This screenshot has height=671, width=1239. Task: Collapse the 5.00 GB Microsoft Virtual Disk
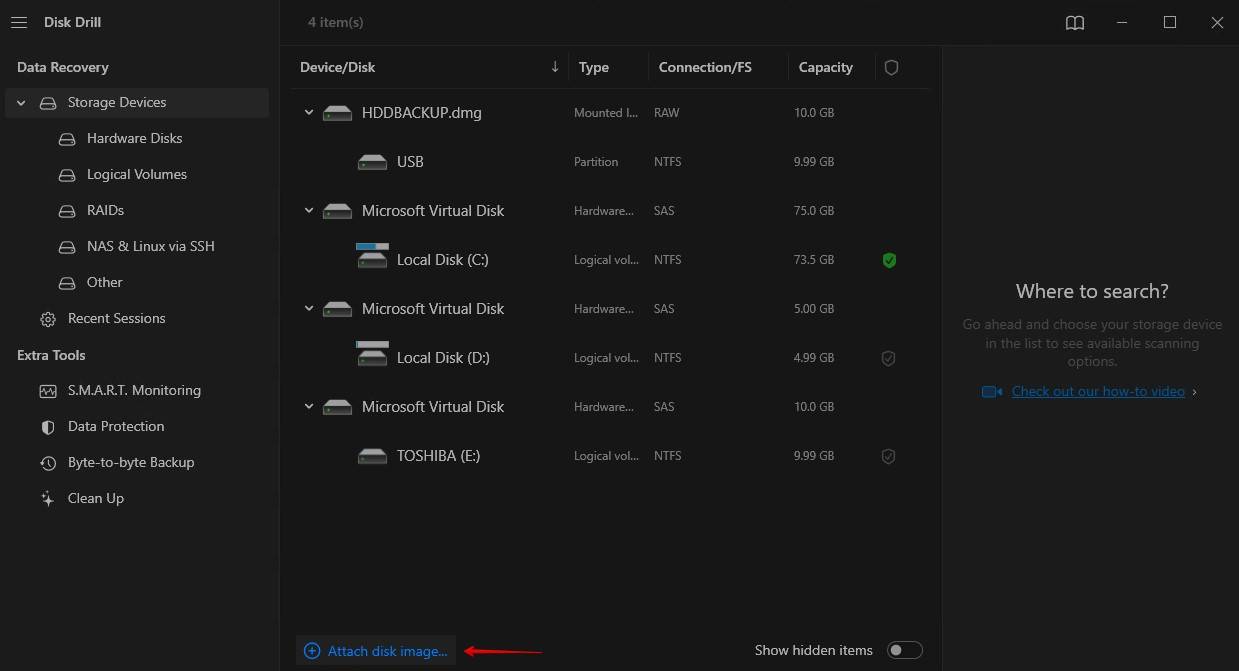[309, 309]
